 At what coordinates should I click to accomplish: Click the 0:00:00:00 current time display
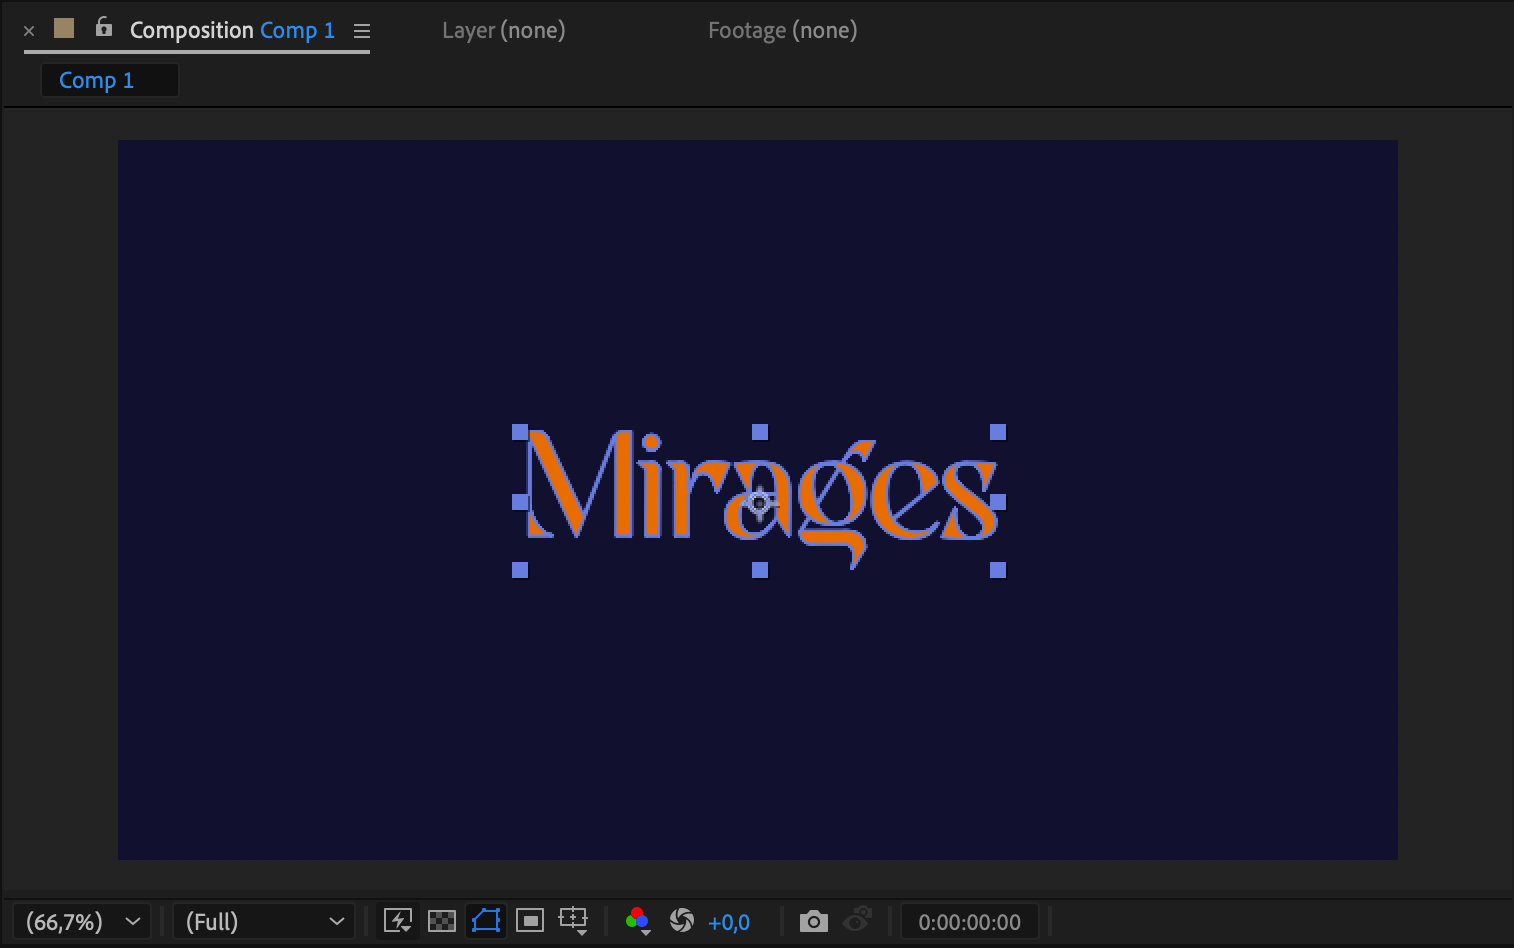(969, 922)
